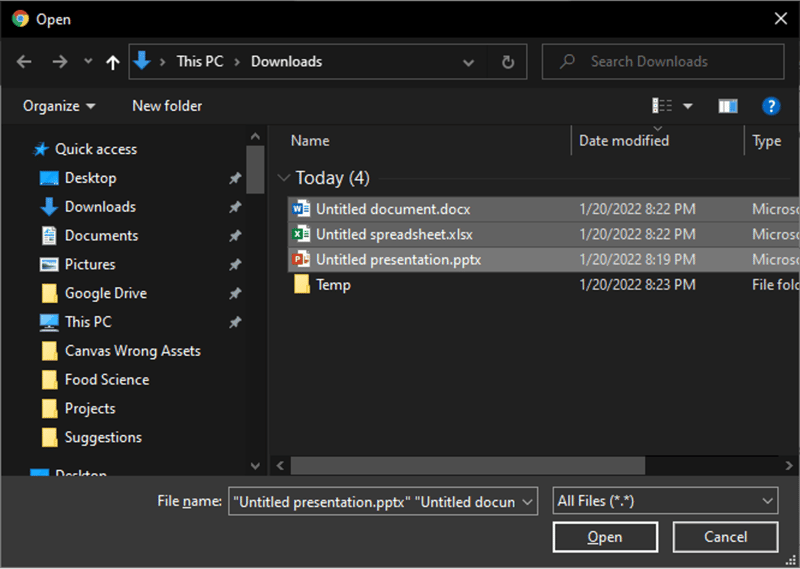
Task: Select Untitled spreadsheet.xlsx file
Action: [543, 234]
